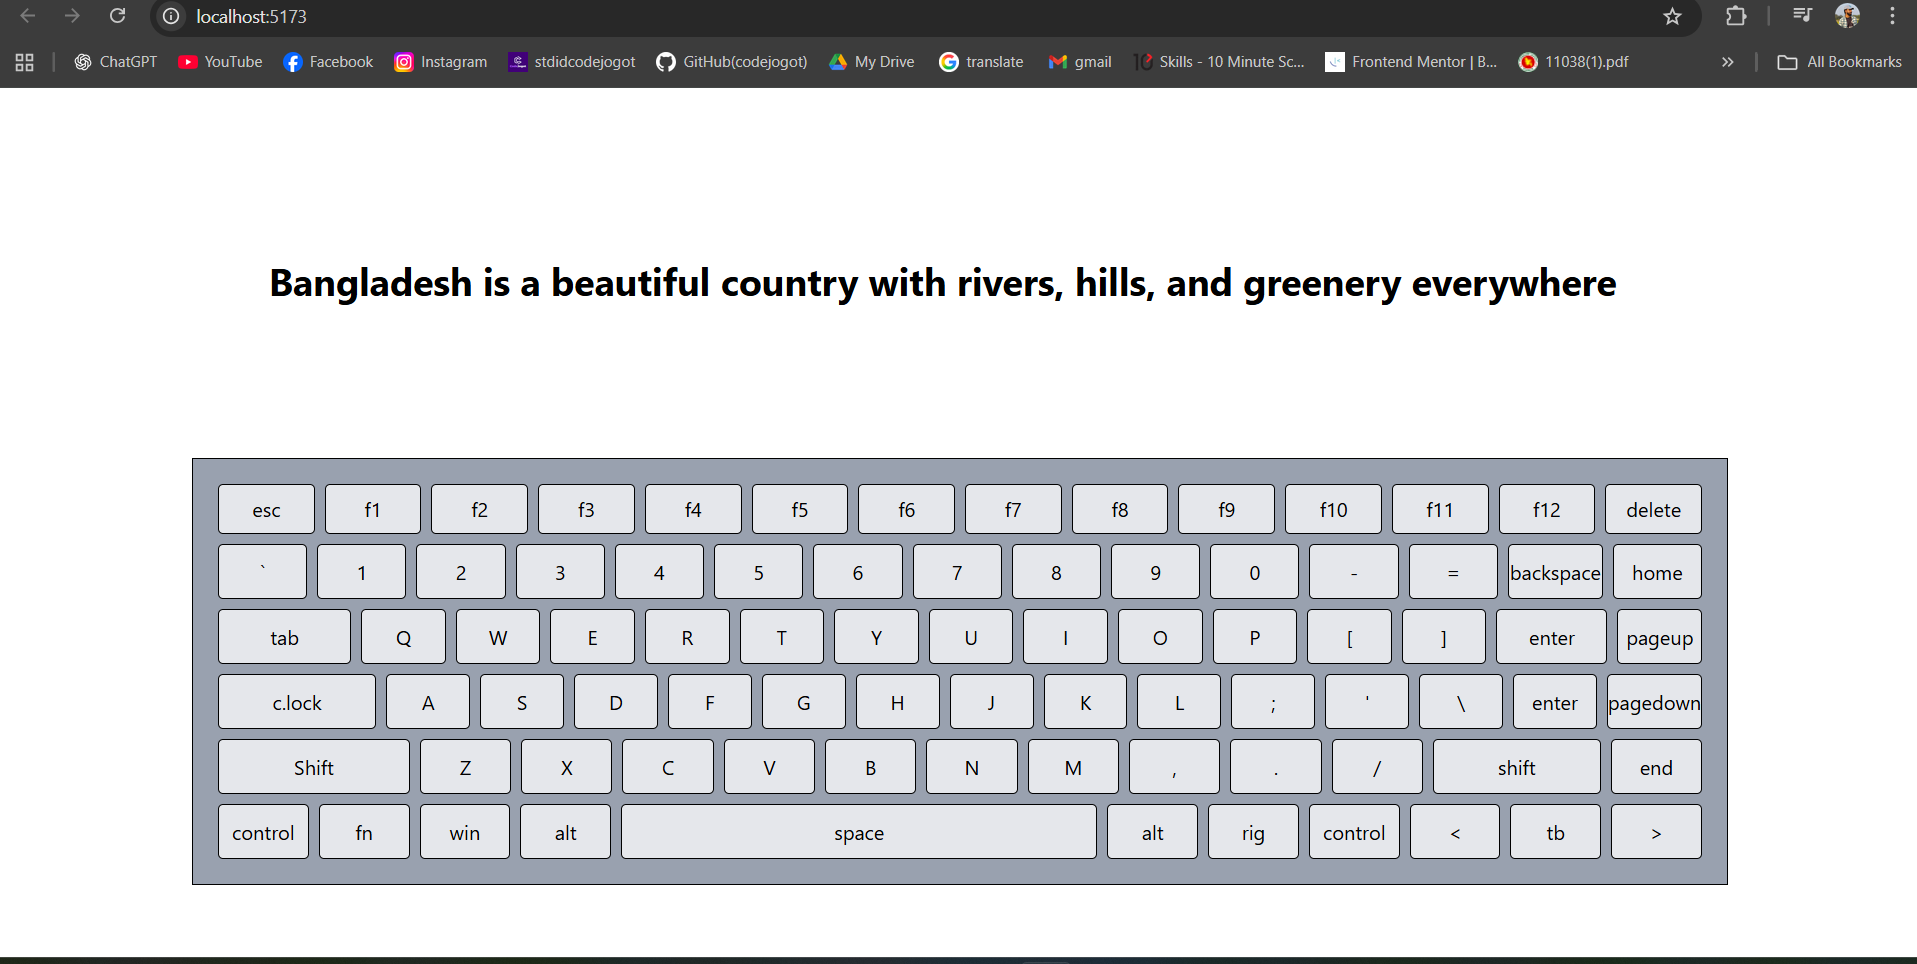The width and height of the screenshot is (1917, 964).
Task: Open the profile avatar menu
Action: tap(1847, 16)
